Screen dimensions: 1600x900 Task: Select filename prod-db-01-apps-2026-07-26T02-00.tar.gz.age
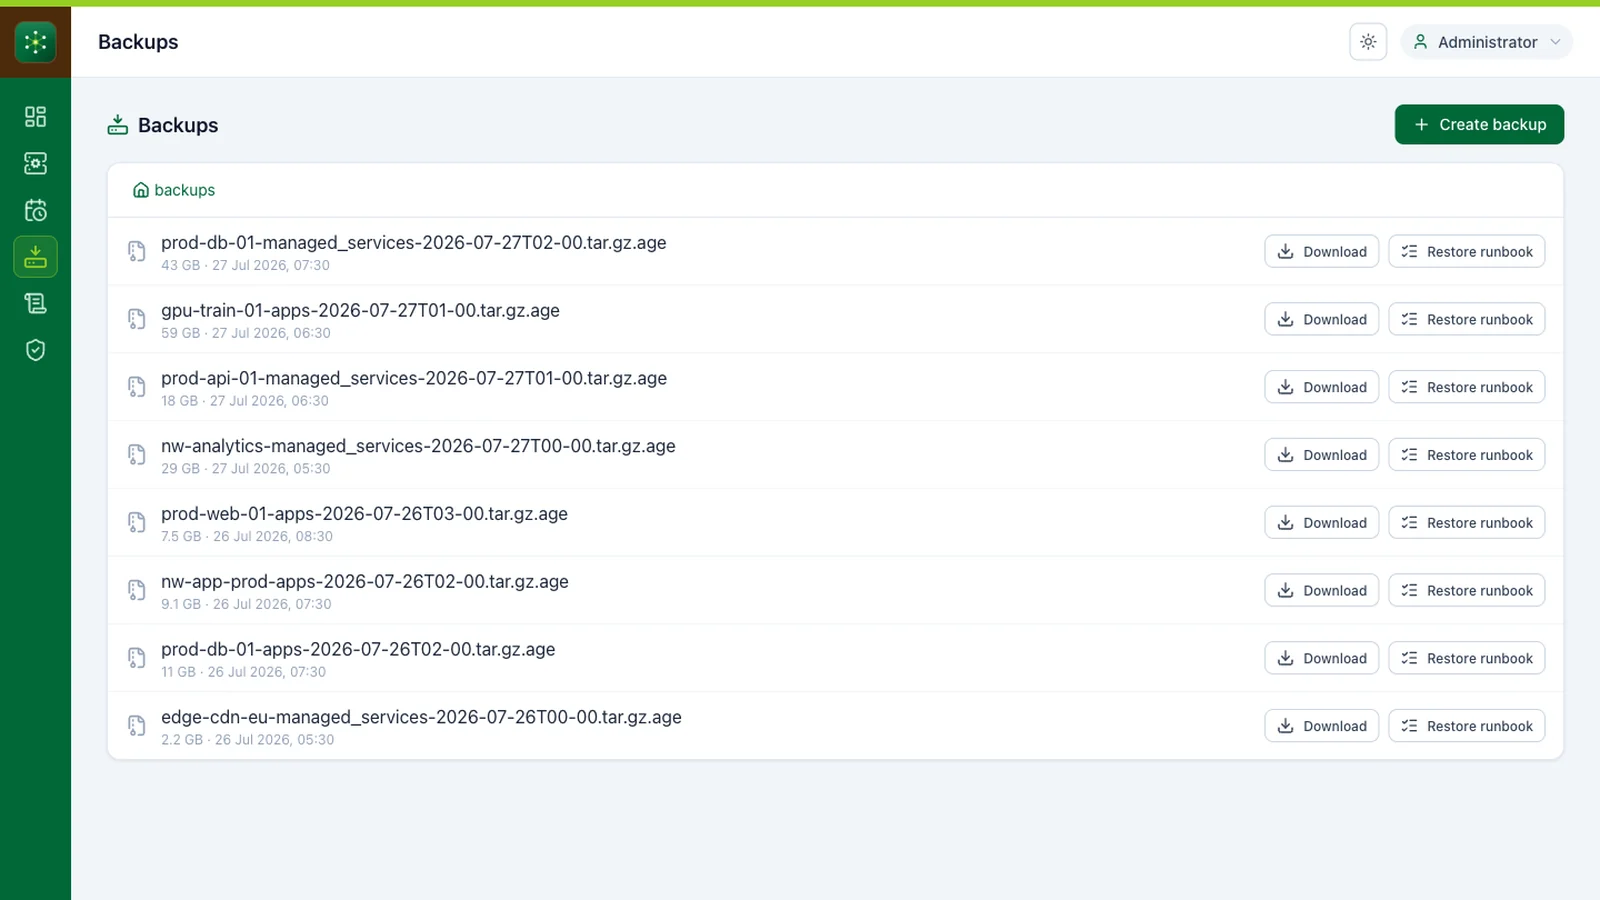click(358, 650)
